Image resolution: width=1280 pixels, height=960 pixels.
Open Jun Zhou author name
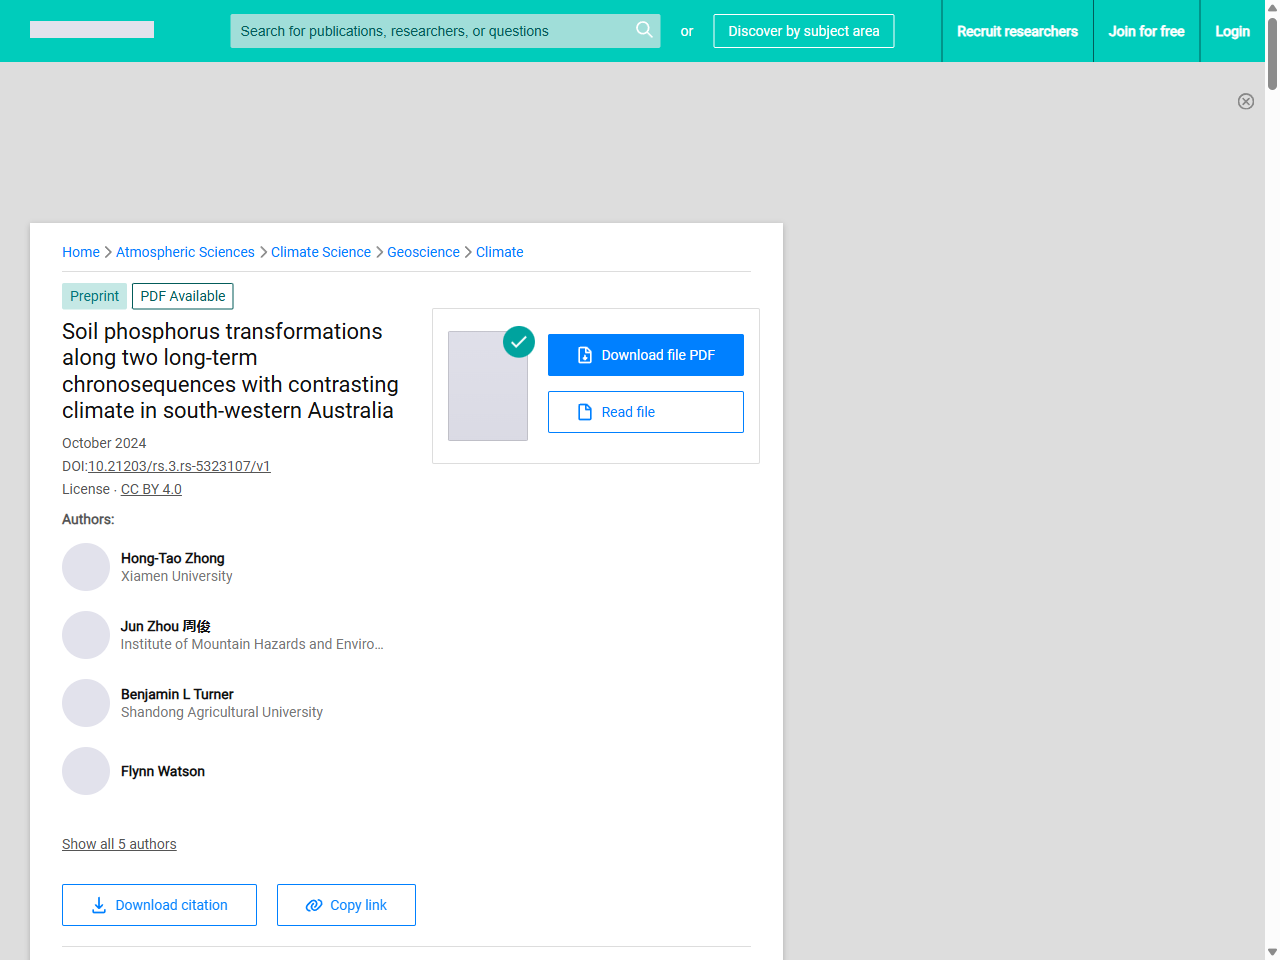pyautogui.click(x=166, y=626)
